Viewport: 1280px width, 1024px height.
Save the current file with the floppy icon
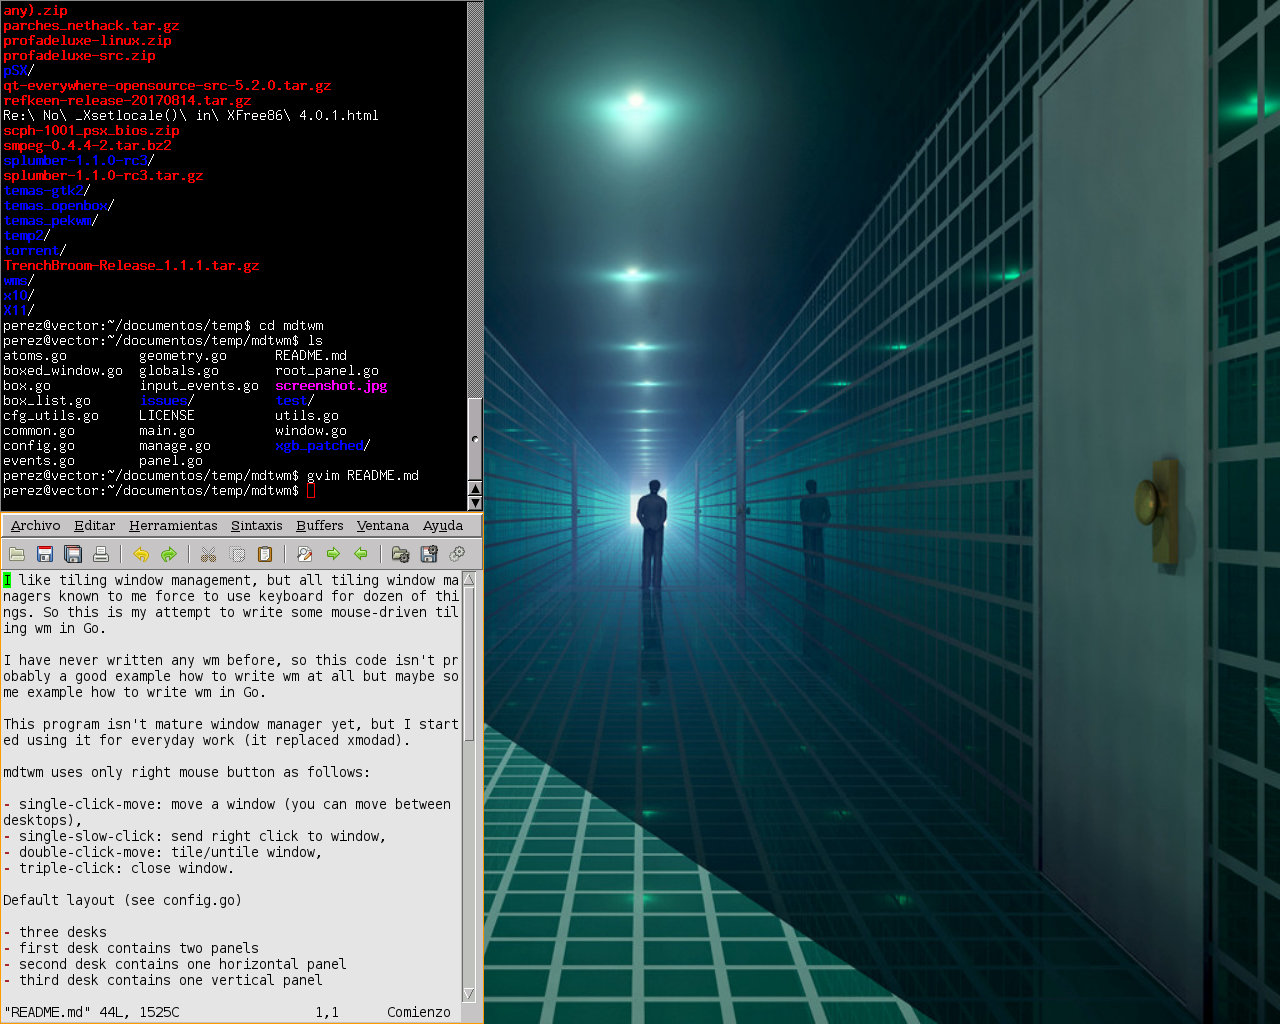[45, 554]
